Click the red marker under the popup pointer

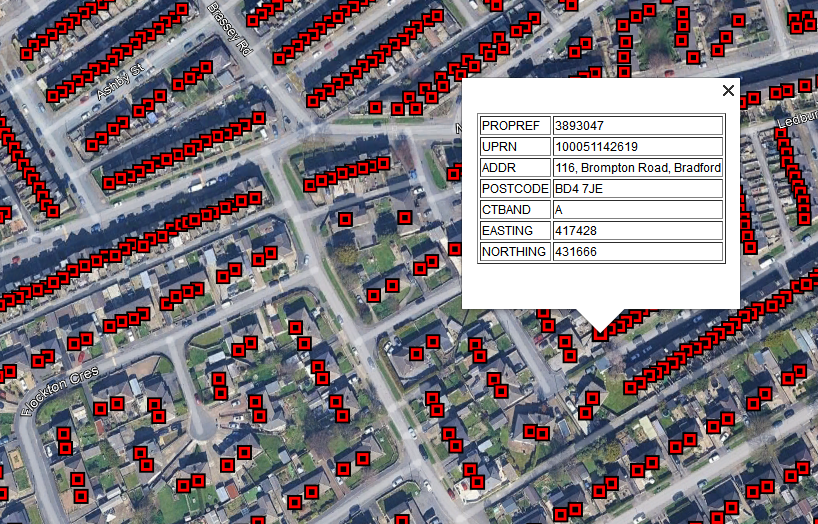pos(600,334)
